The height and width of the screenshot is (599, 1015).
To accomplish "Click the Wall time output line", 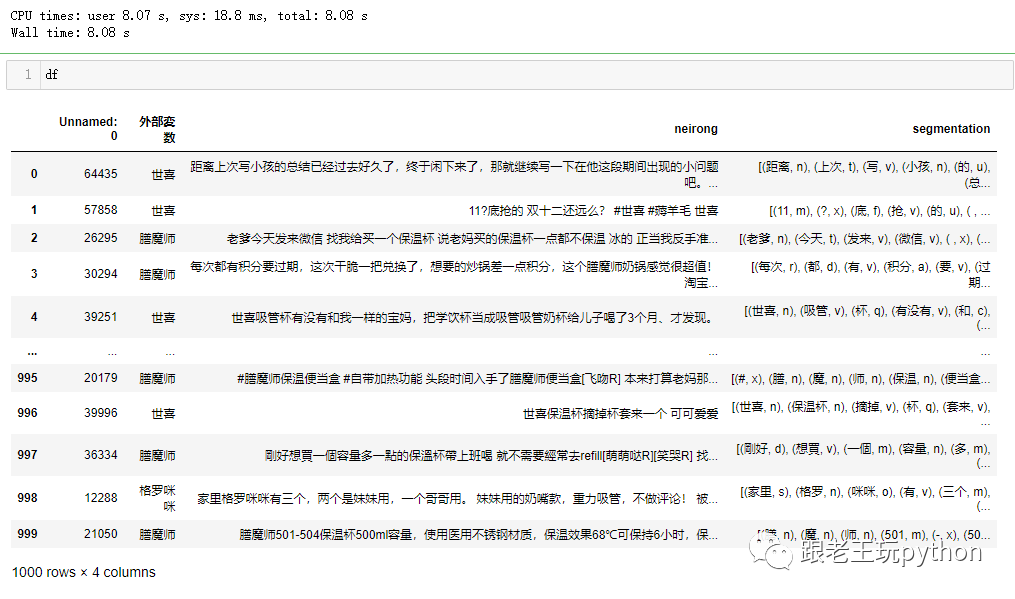I will [x=70, y=33].
